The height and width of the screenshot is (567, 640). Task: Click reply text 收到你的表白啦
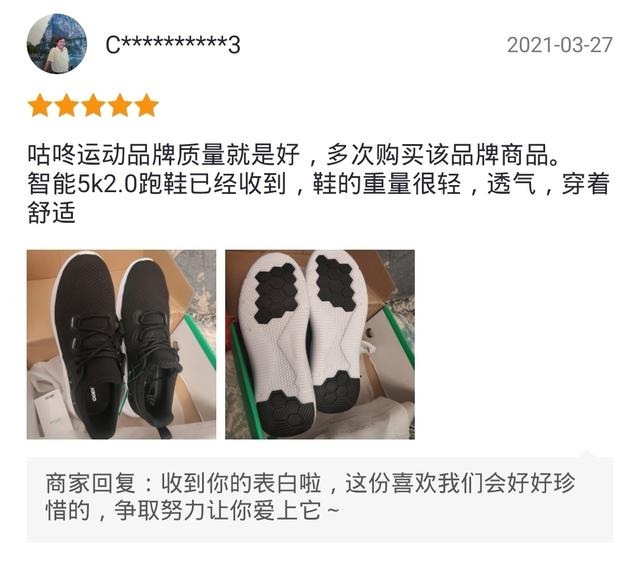click(241, 483)
